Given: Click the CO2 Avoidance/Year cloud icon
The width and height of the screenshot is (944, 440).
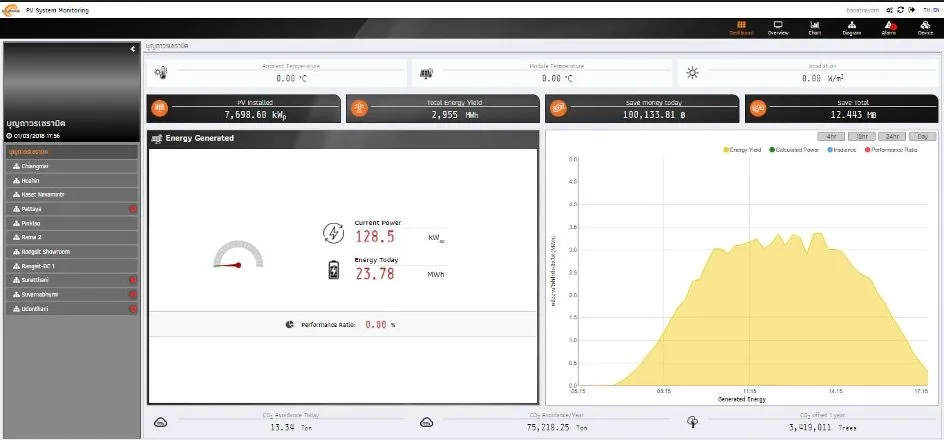Looking at the screenshot, I should point(426,423).
